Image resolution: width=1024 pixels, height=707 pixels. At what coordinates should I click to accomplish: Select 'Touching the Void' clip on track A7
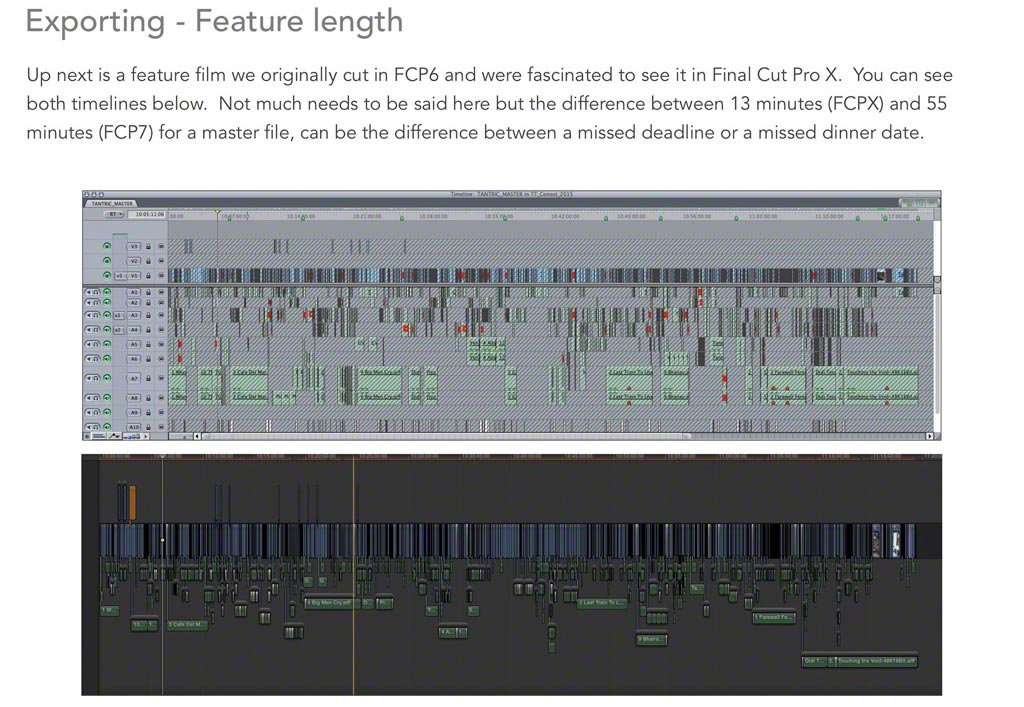click(882, 376)
